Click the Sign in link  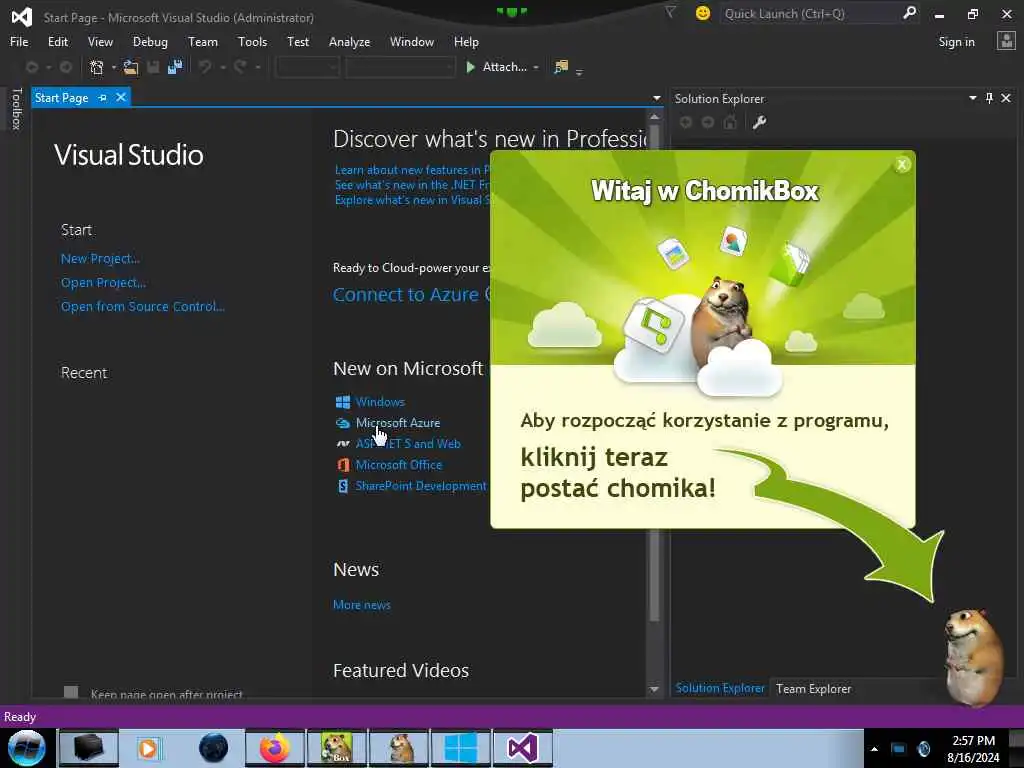956,42
